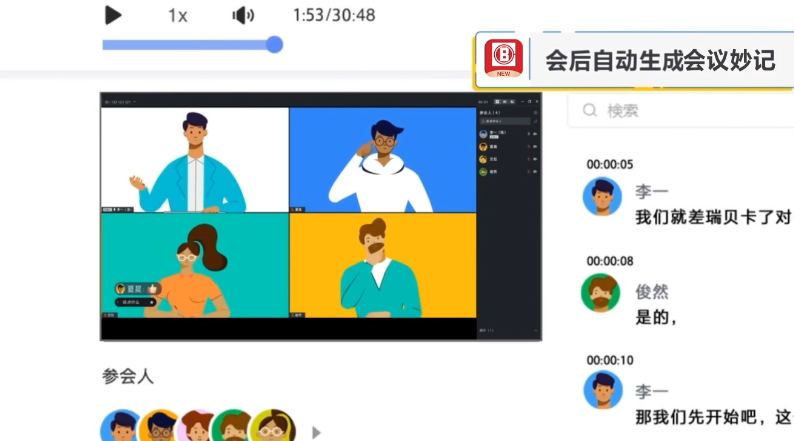Viewport: 794px width, 441px height.
Task: Jump to the 00:00:10 transcript timestamp
Action: pos(610,360)
